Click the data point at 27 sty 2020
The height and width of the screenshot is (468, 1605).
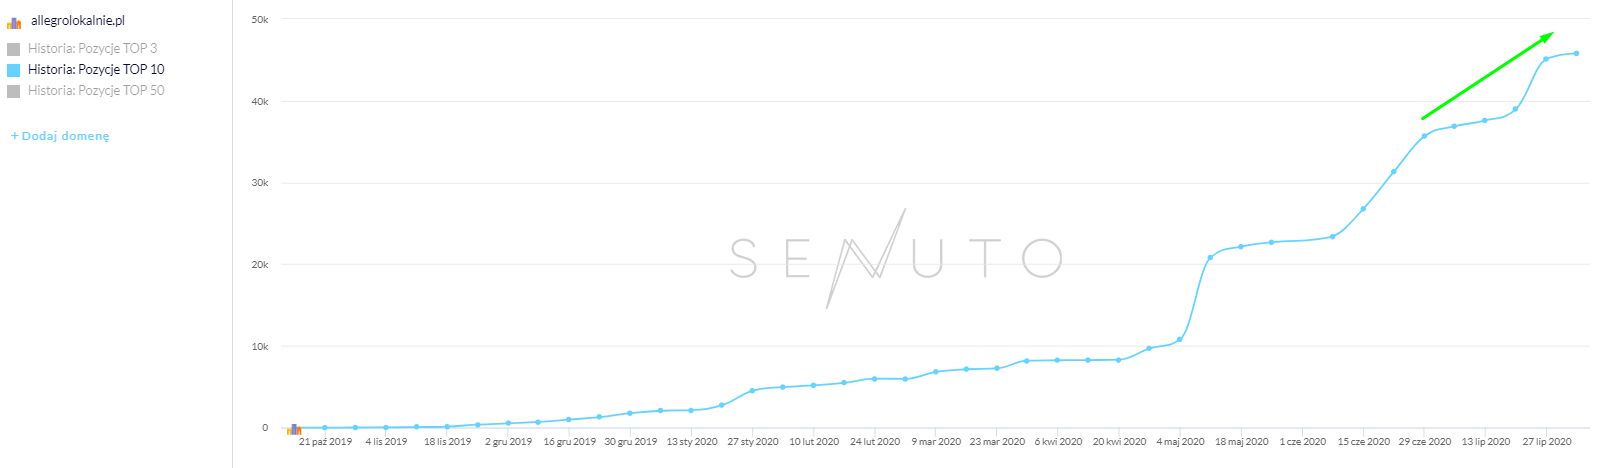point(752,390)
